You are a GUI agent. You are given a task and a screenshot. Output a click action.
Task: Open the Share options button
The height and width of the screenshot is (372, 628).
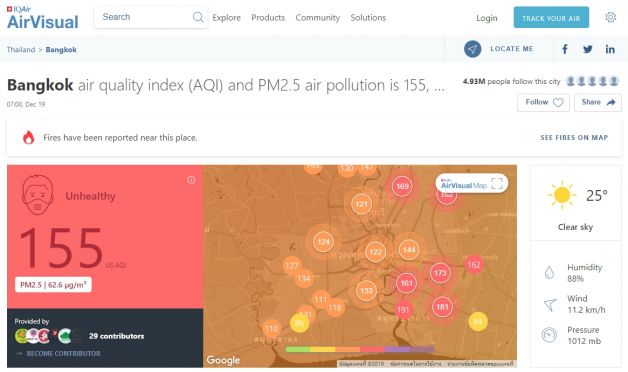598,103
